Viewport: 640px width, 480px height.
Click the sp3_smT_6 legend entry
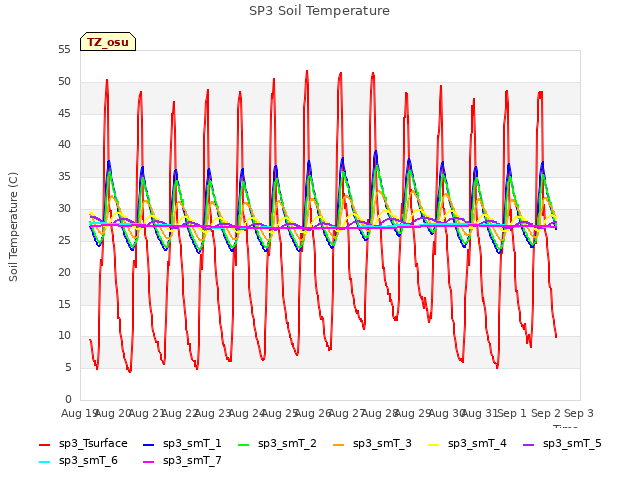point(78,460)
